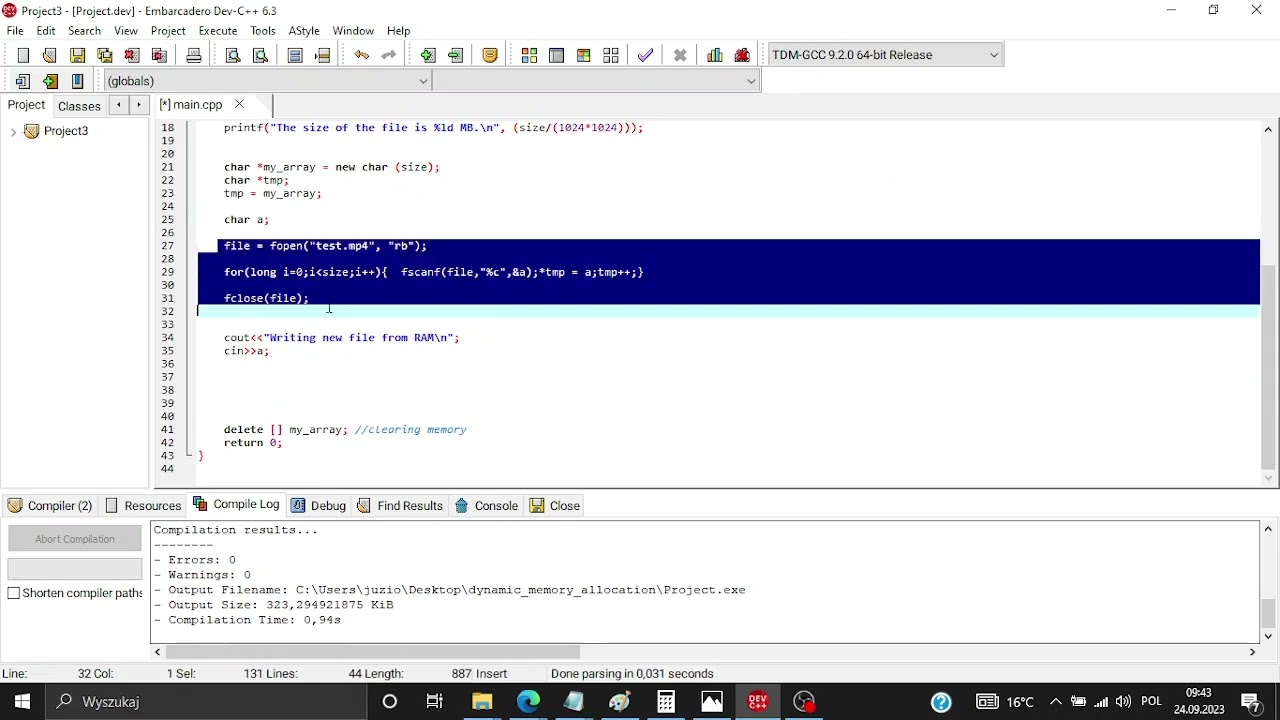This screenshot has width=1280, height=720.
Task: Click the Replace toolbar icon
Action: click(260, 55)
